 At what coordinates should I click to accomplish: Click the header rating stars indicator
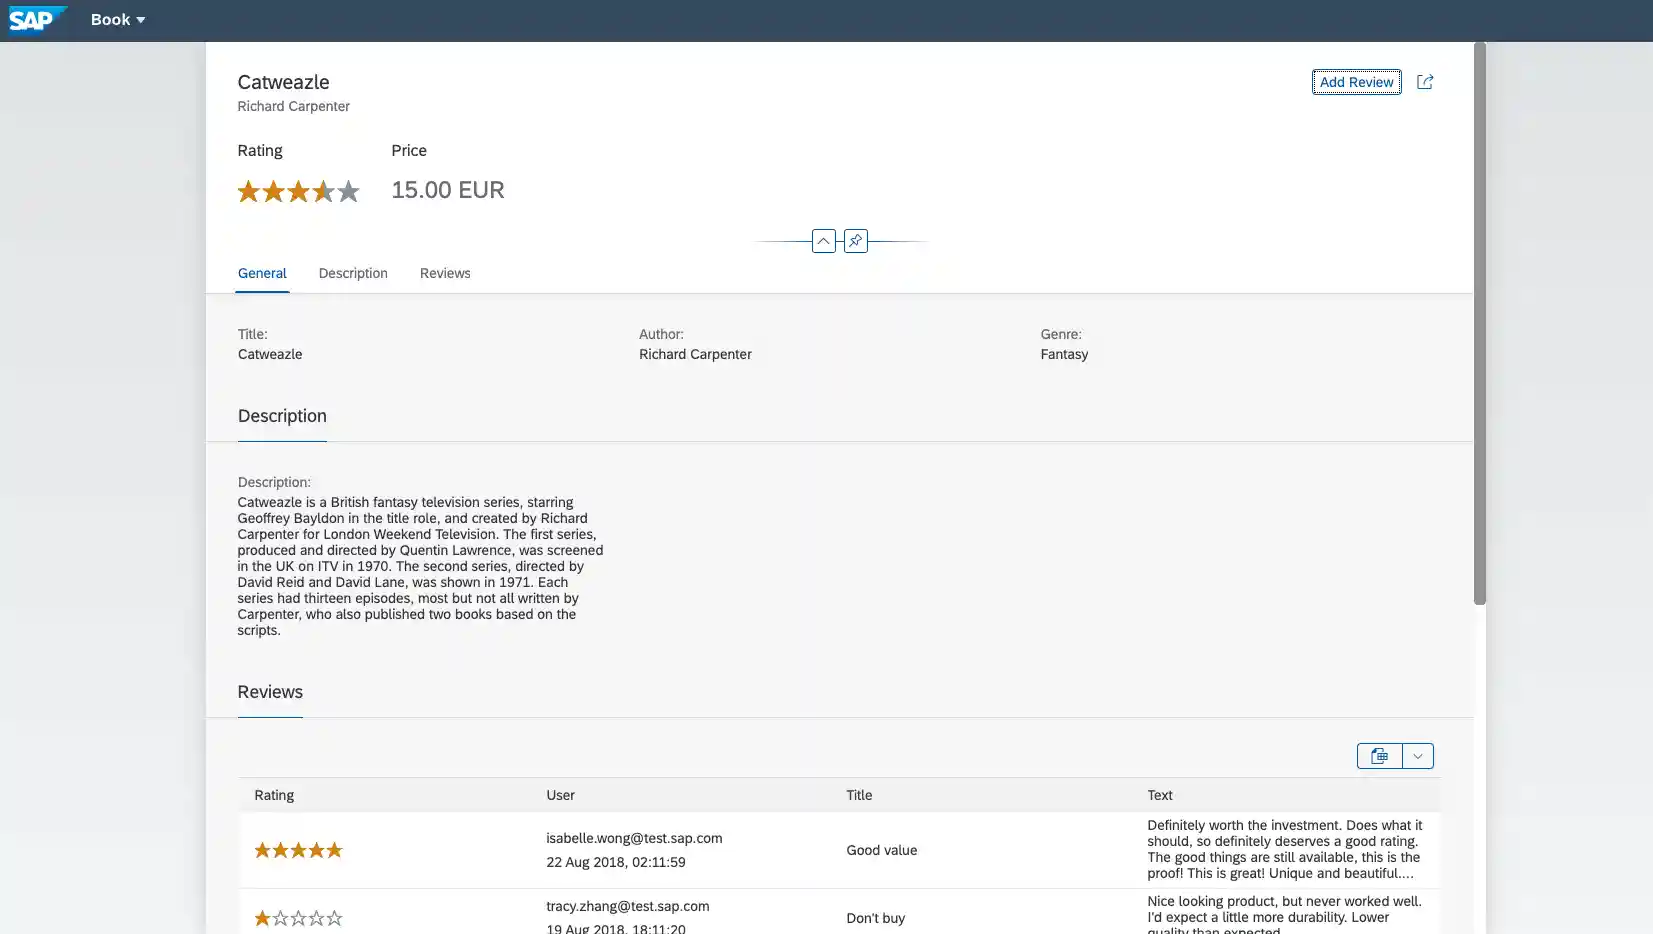point(298,191)
